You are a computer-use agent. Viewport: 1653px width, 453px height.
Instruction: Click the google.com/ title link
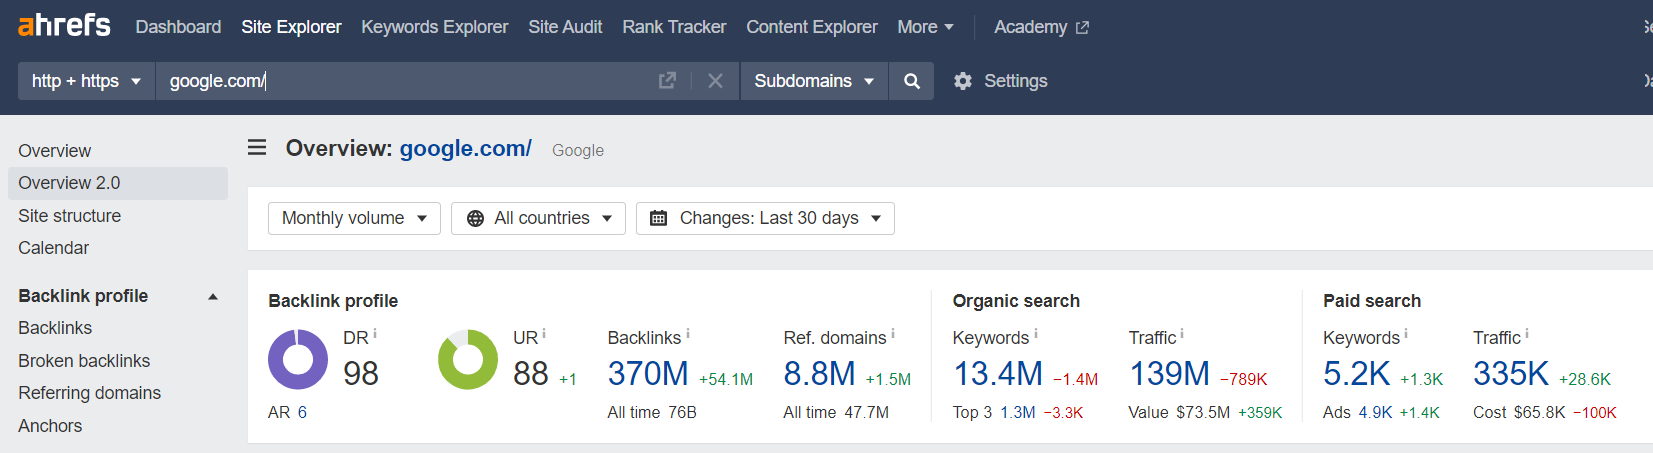pos(466,148)
